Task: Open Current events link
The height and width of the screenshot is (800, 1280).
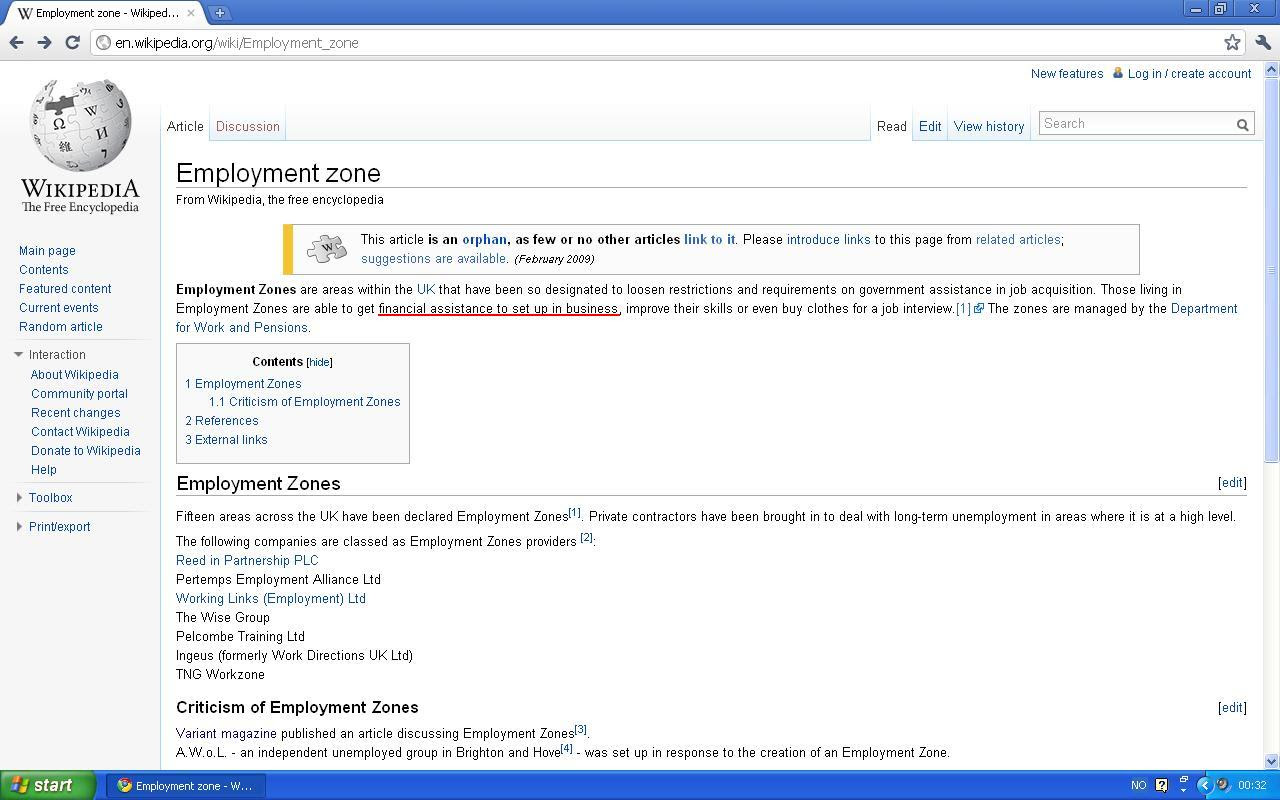Action: (59, 307)
